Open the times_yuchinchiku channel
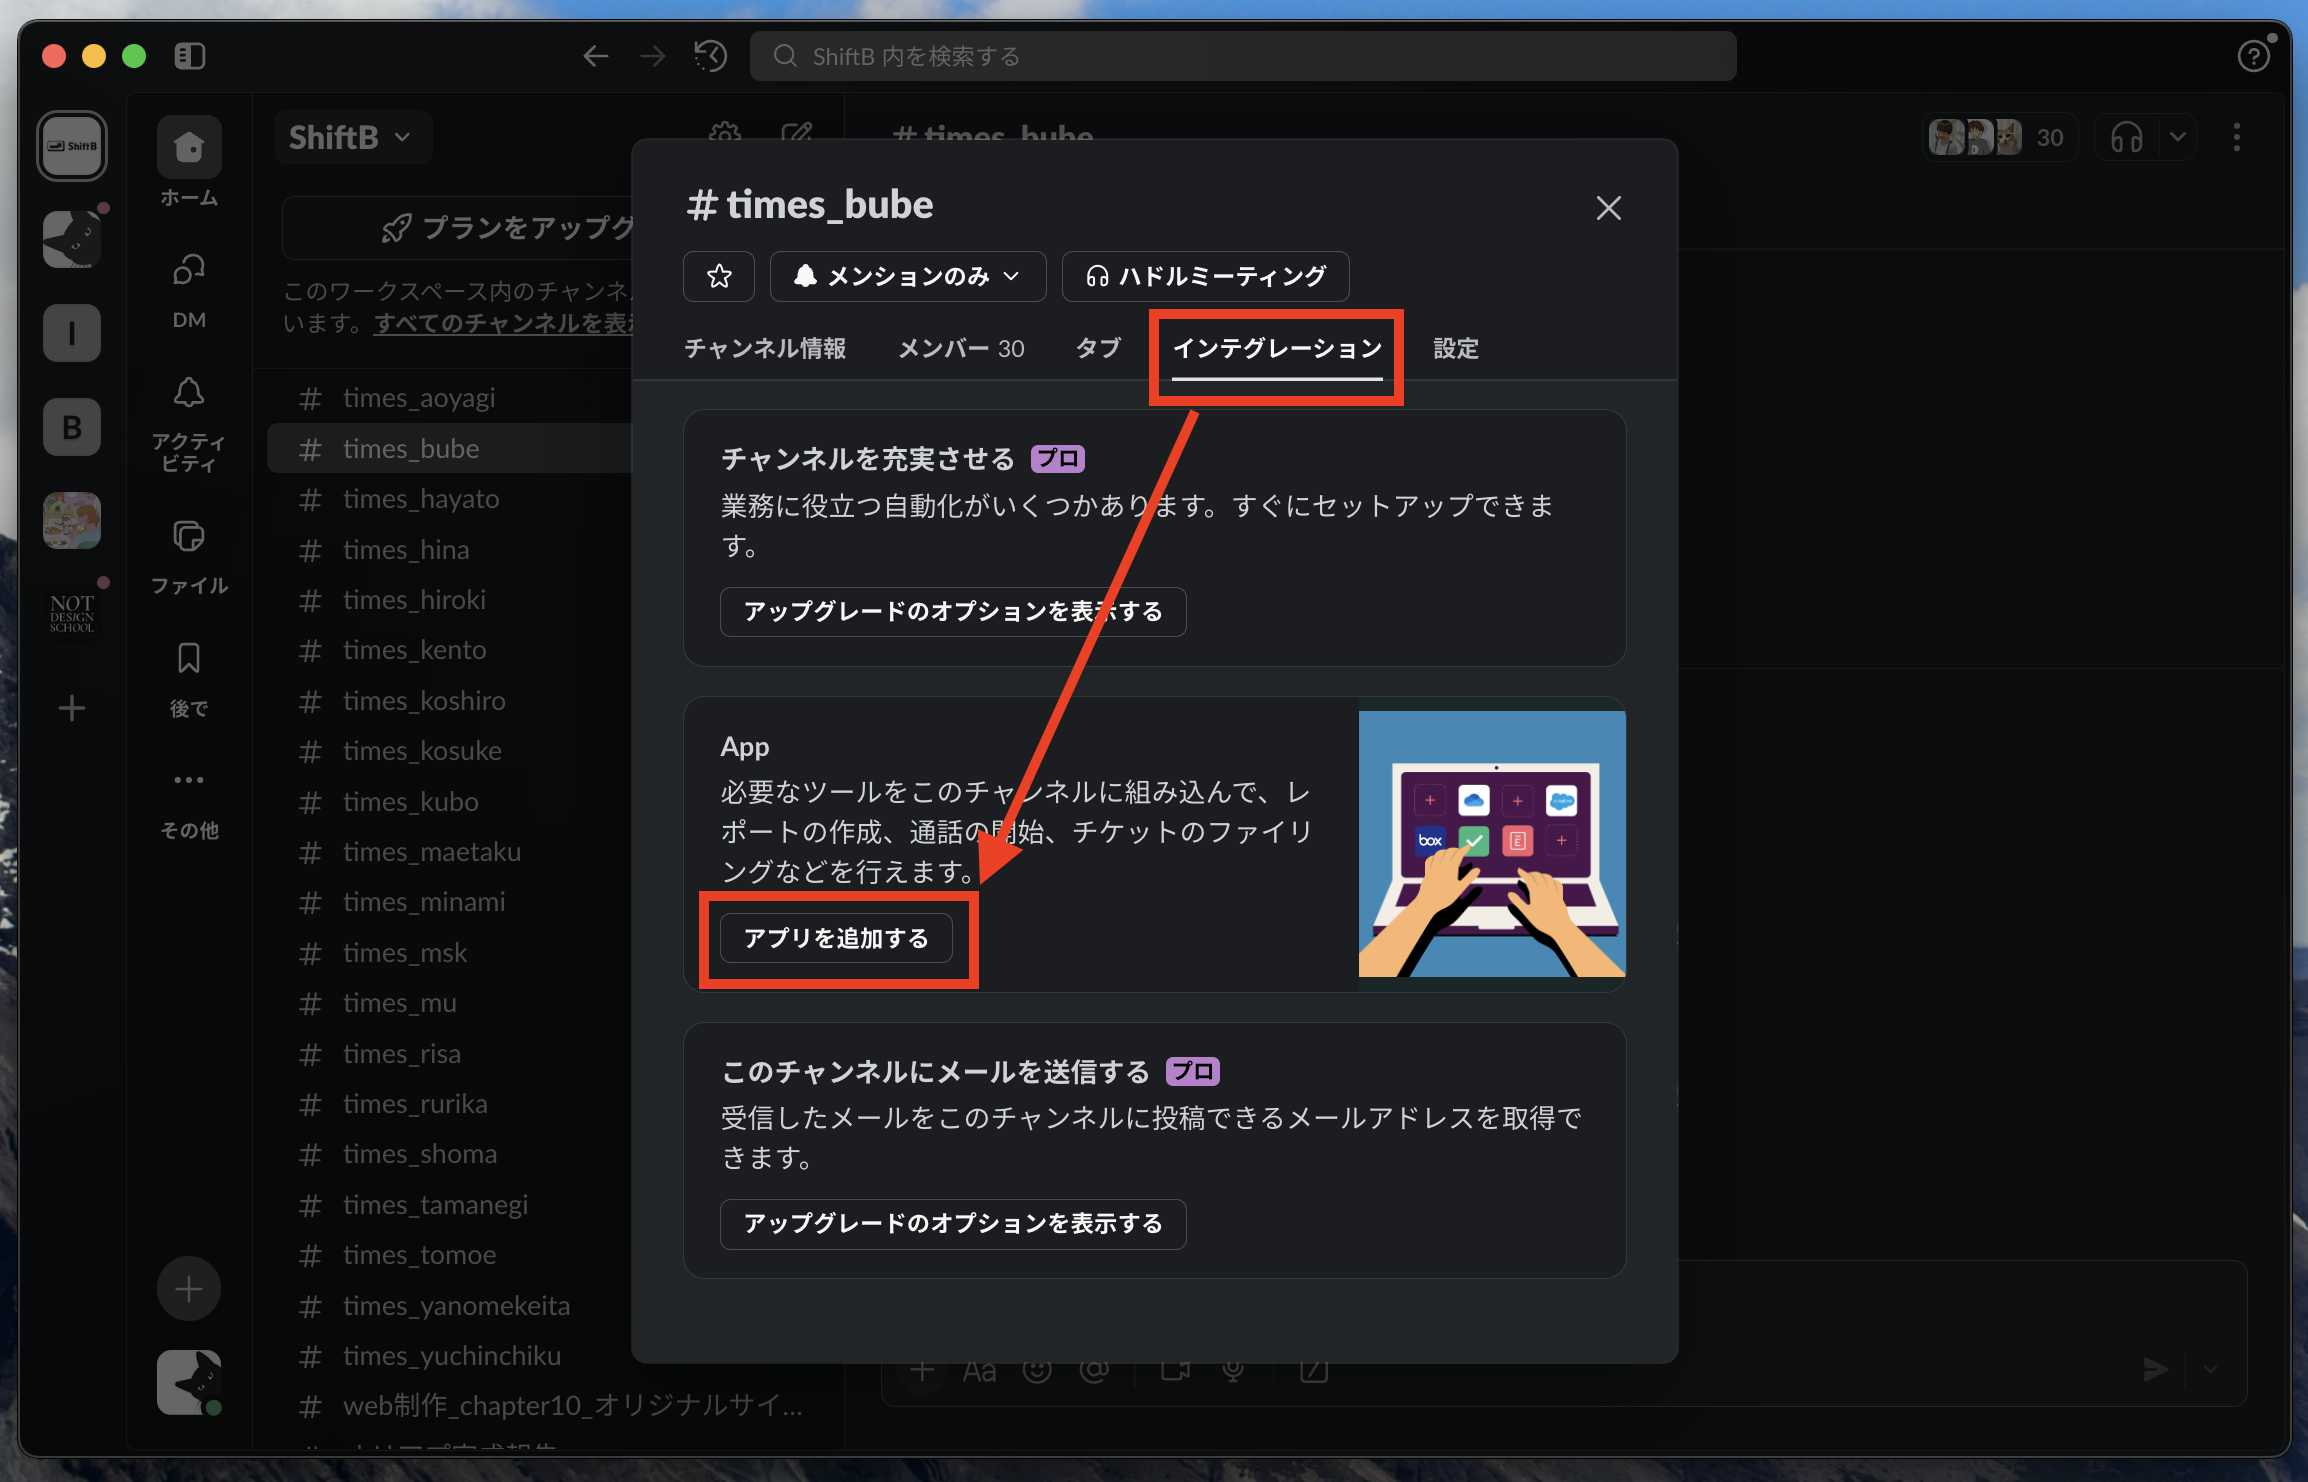The height and width of the screenshot is (1482, 2308). tap(450, 1356)
